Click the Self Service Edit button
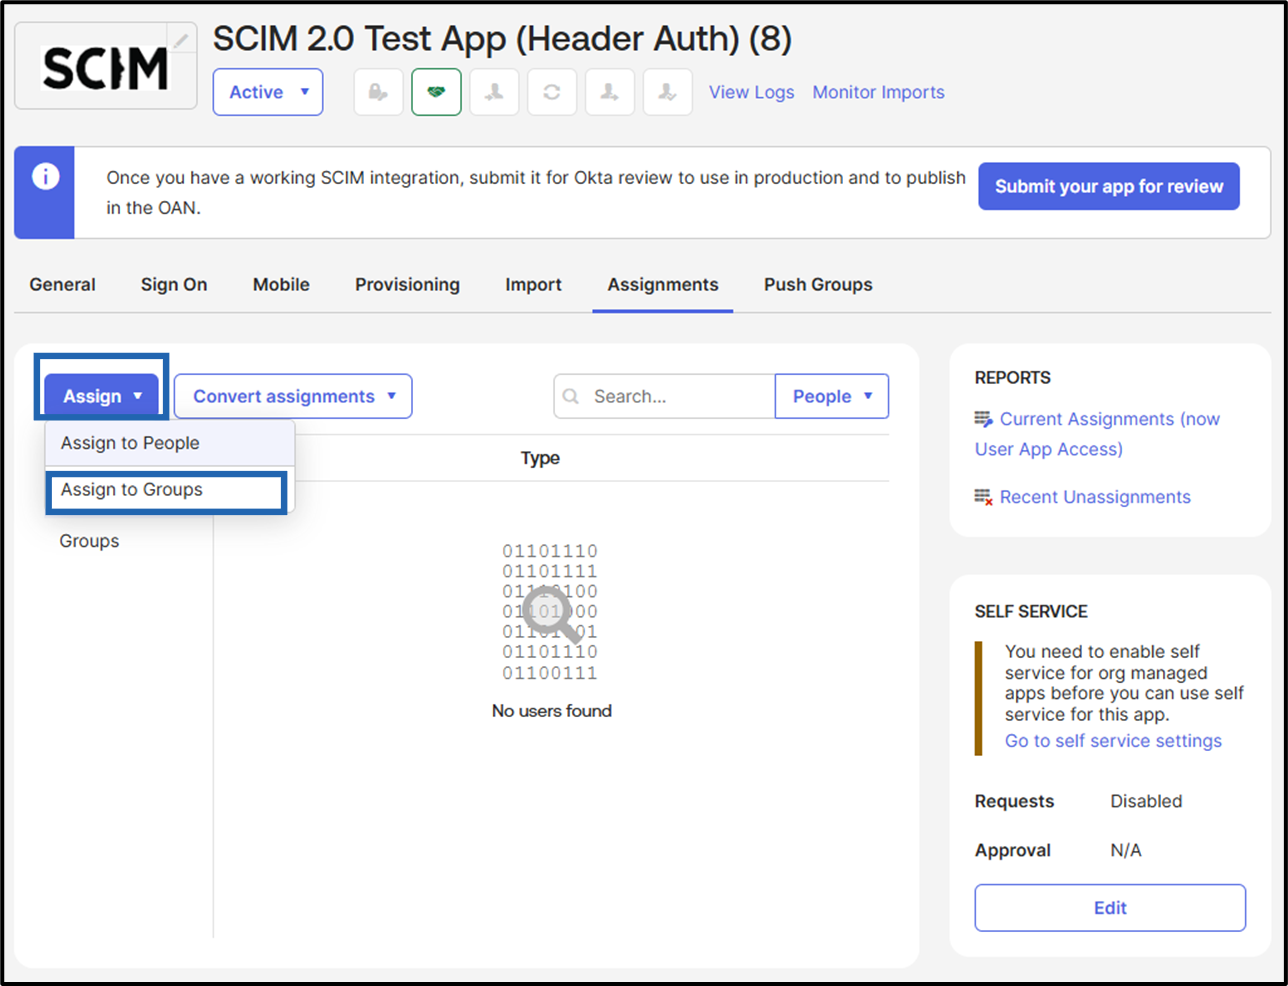Image resolution: width=1288 pixels, height=986 pixels. coord(1110,908)
